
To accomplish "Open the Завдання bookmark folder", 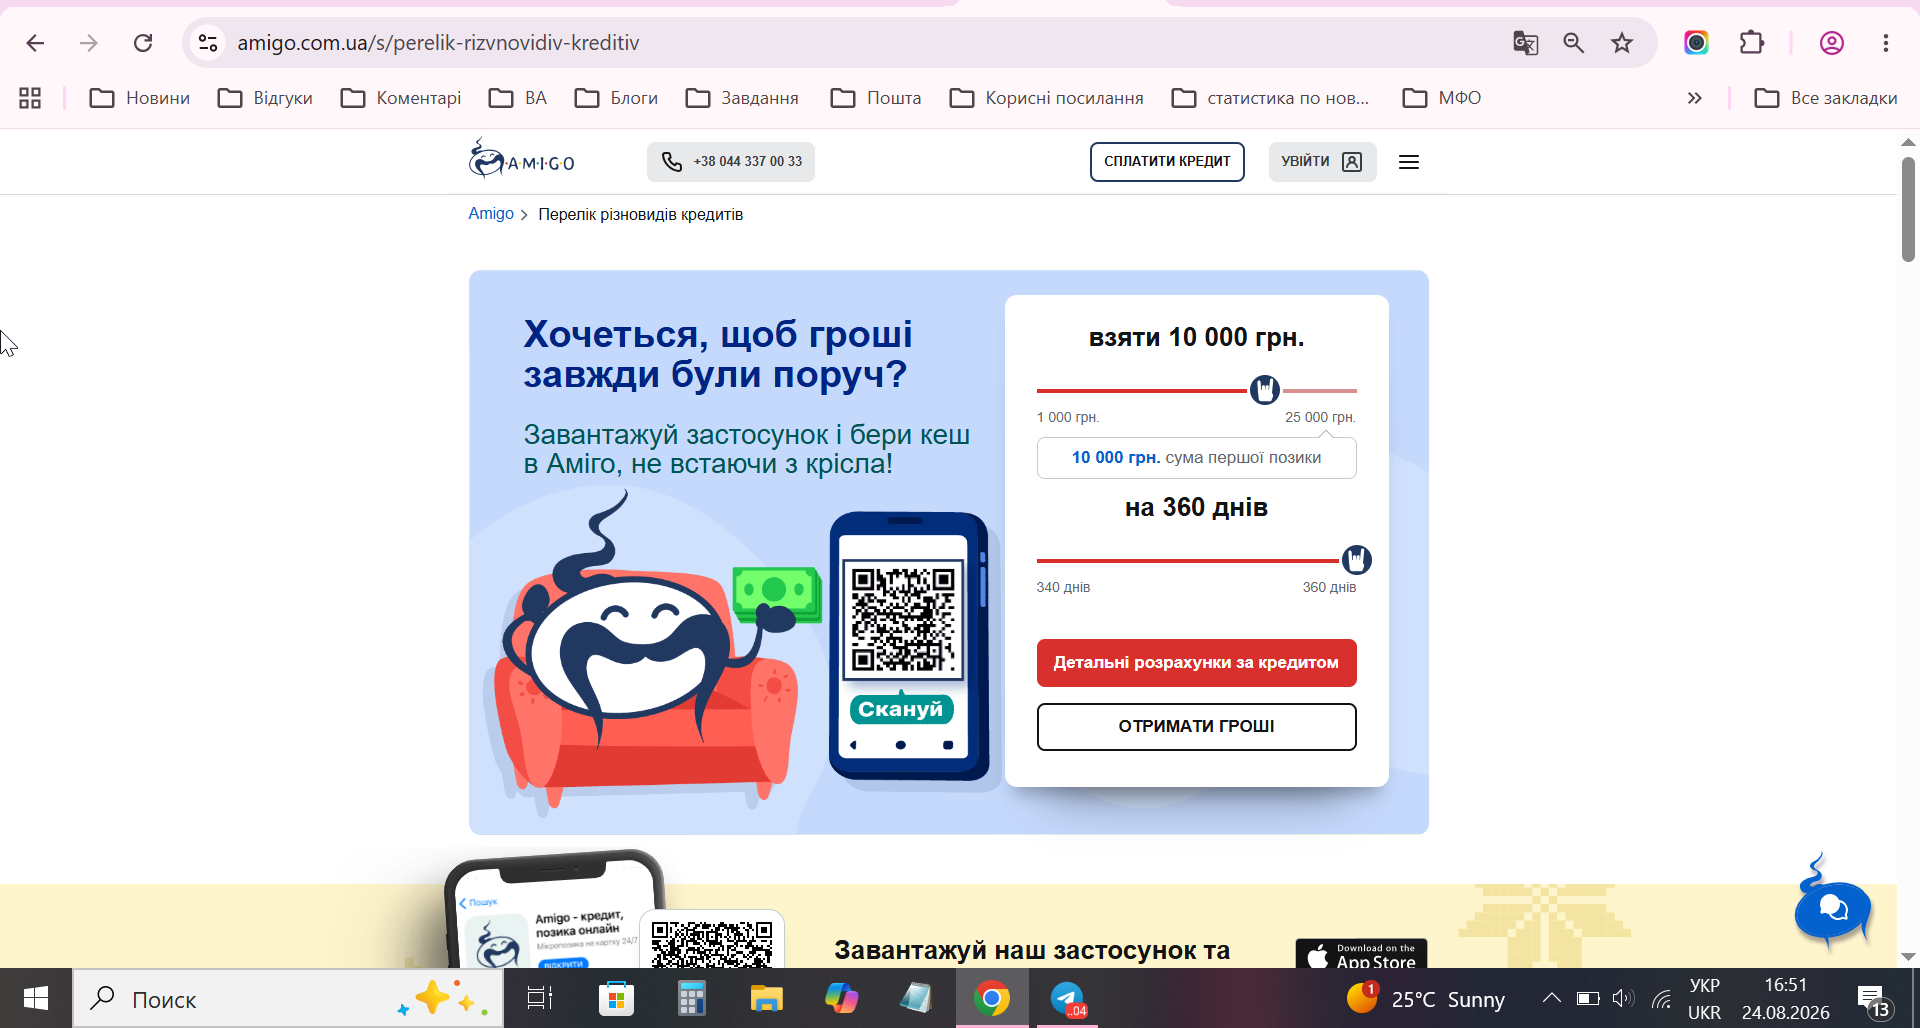I will [x=742, y=98].
